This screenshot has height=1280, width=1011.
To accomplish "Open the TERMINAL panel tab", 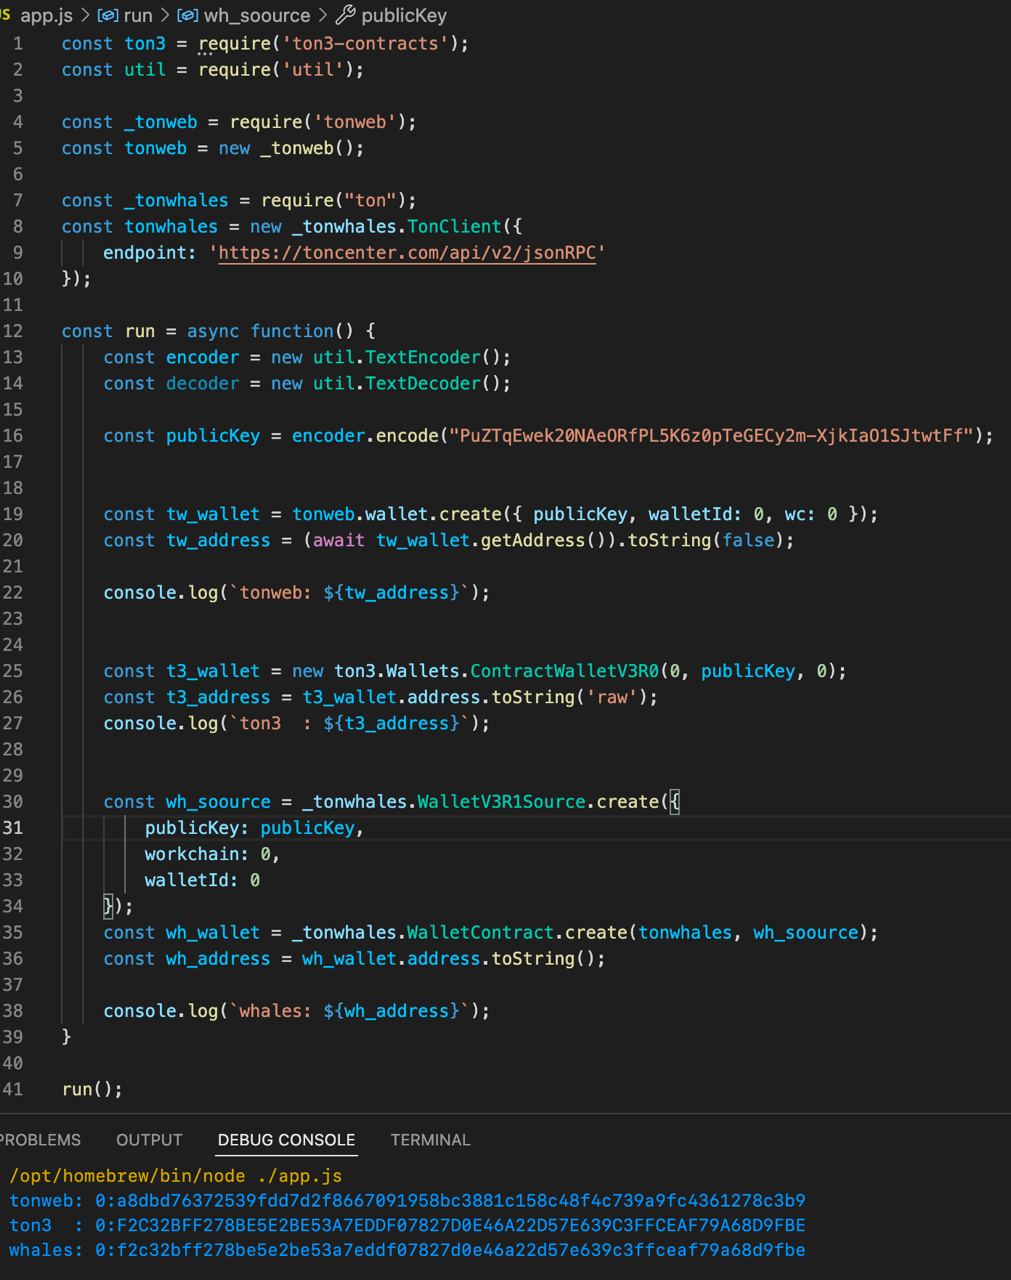I will pos(430,1140).
